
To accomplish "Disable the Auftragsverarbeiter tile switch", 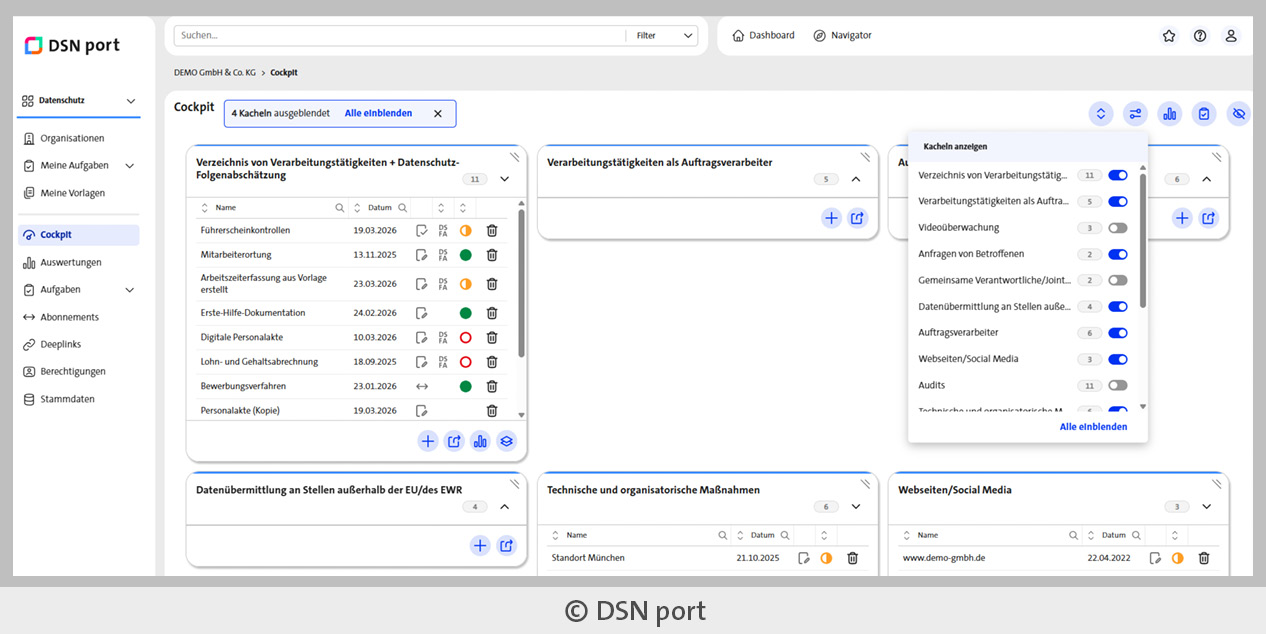I will (1118, 333).
